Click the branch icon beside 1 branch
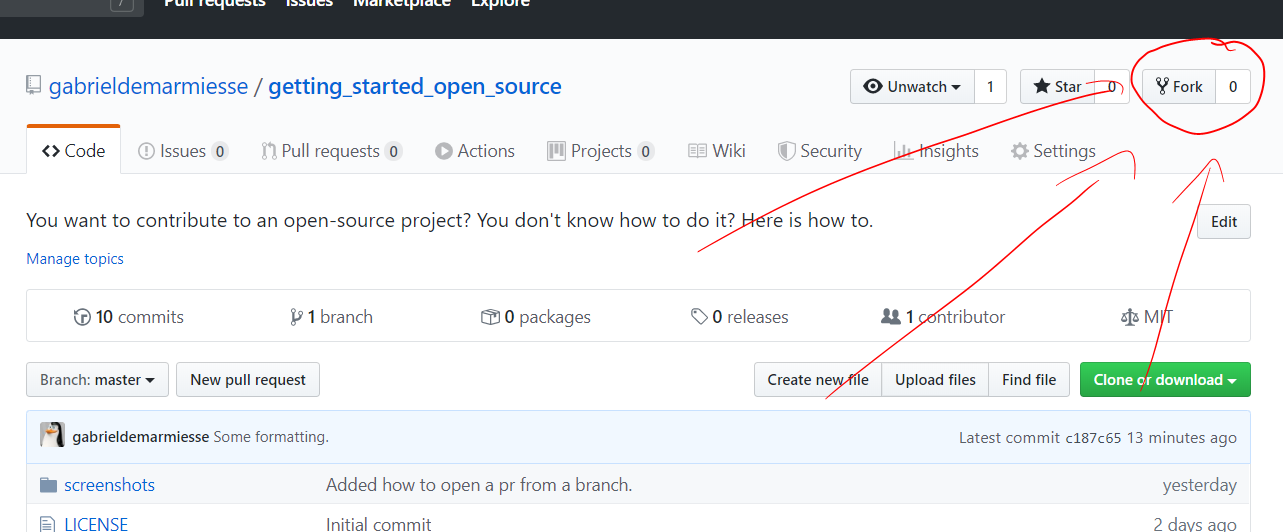The width and height of the screenshot is (1283, 532). click(296, 317)
